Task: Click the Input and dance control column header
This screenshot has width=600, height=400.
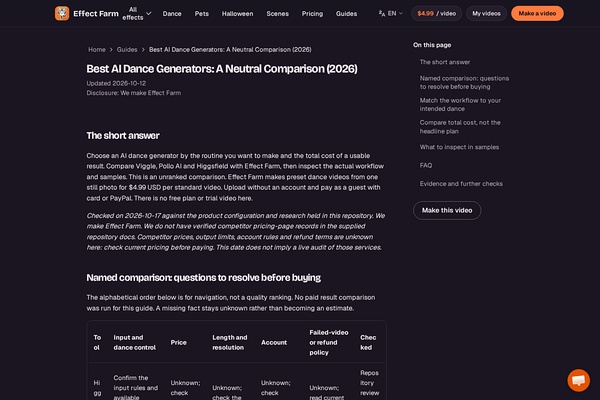Action: point(134,342)
